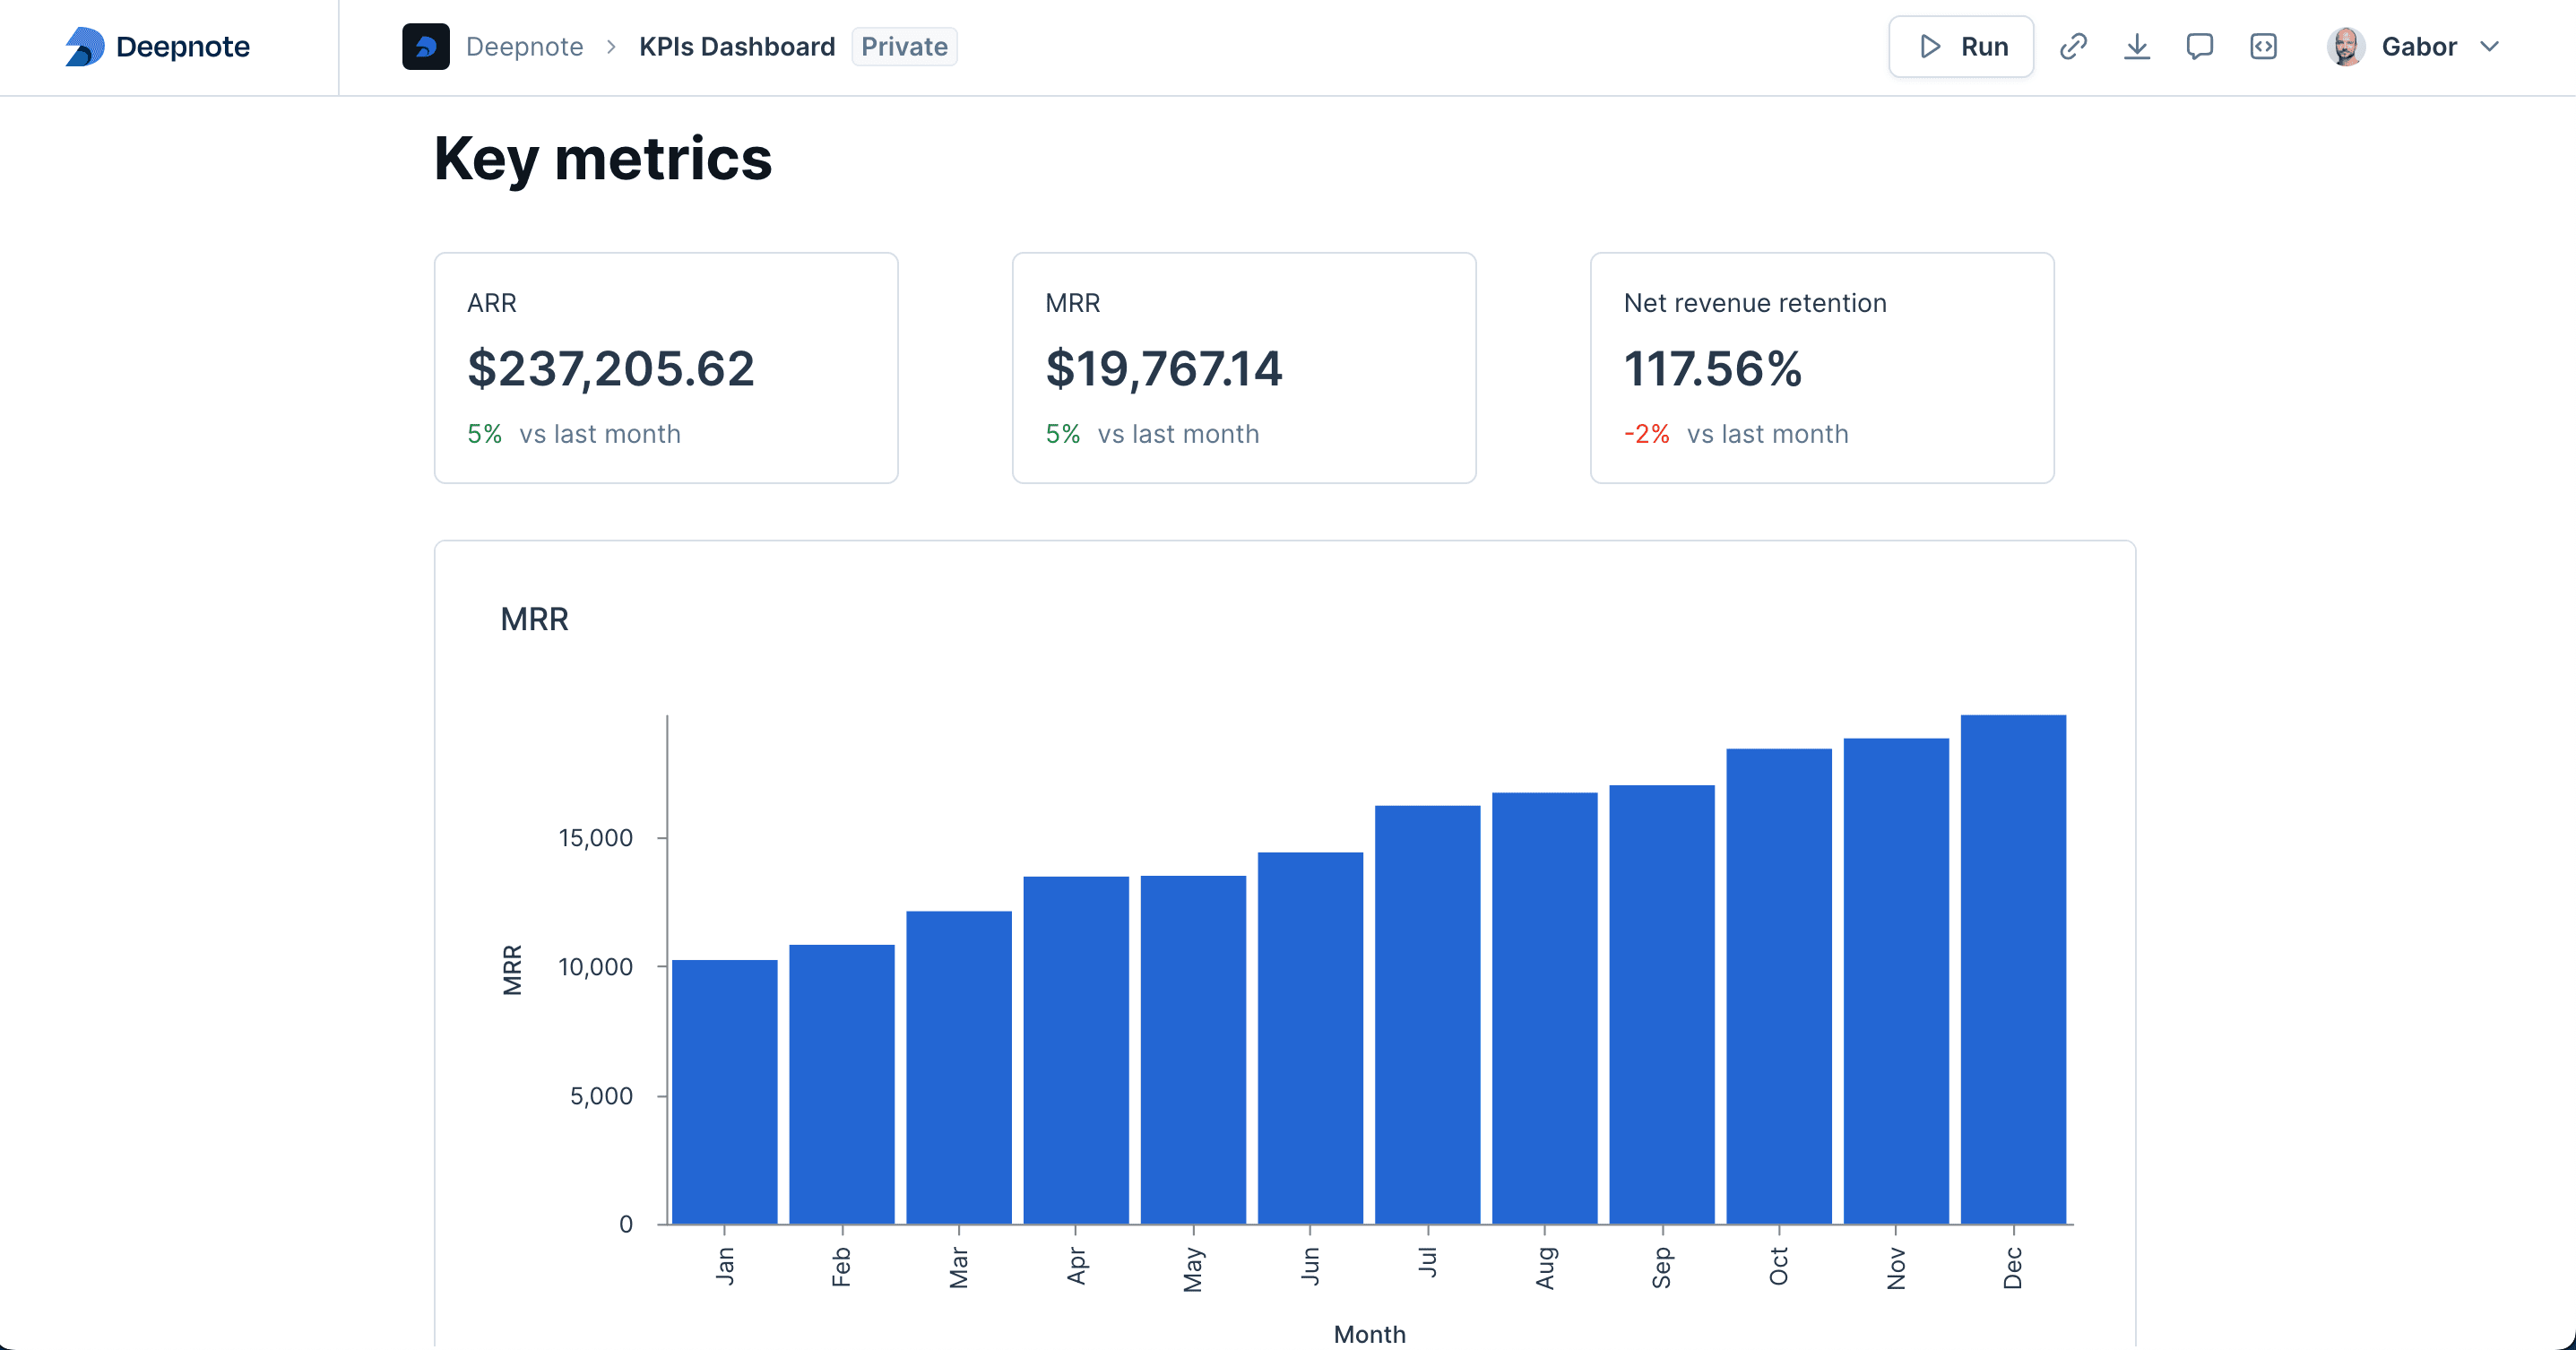Click the Deepnote logo in the top-left
Screen dimensions: 2576x1350
coord(157,47)
